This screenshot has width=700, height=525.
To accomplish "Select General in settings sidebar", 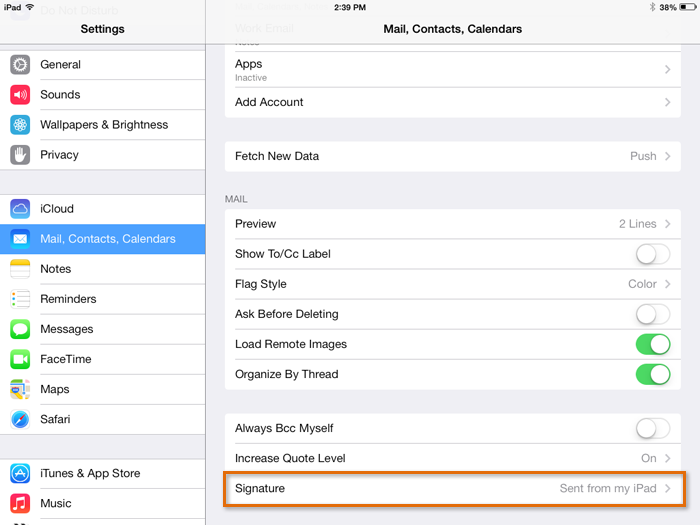I will coord(103,65).
